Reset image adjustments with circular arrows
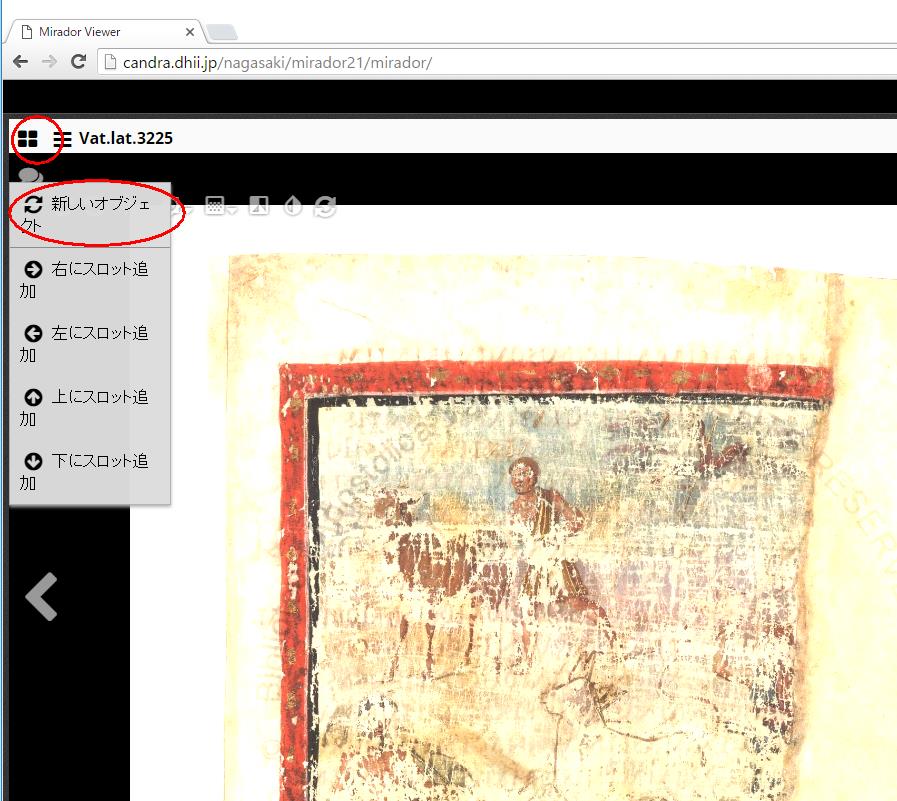This screenshot has height=801, width=897. 325,206
